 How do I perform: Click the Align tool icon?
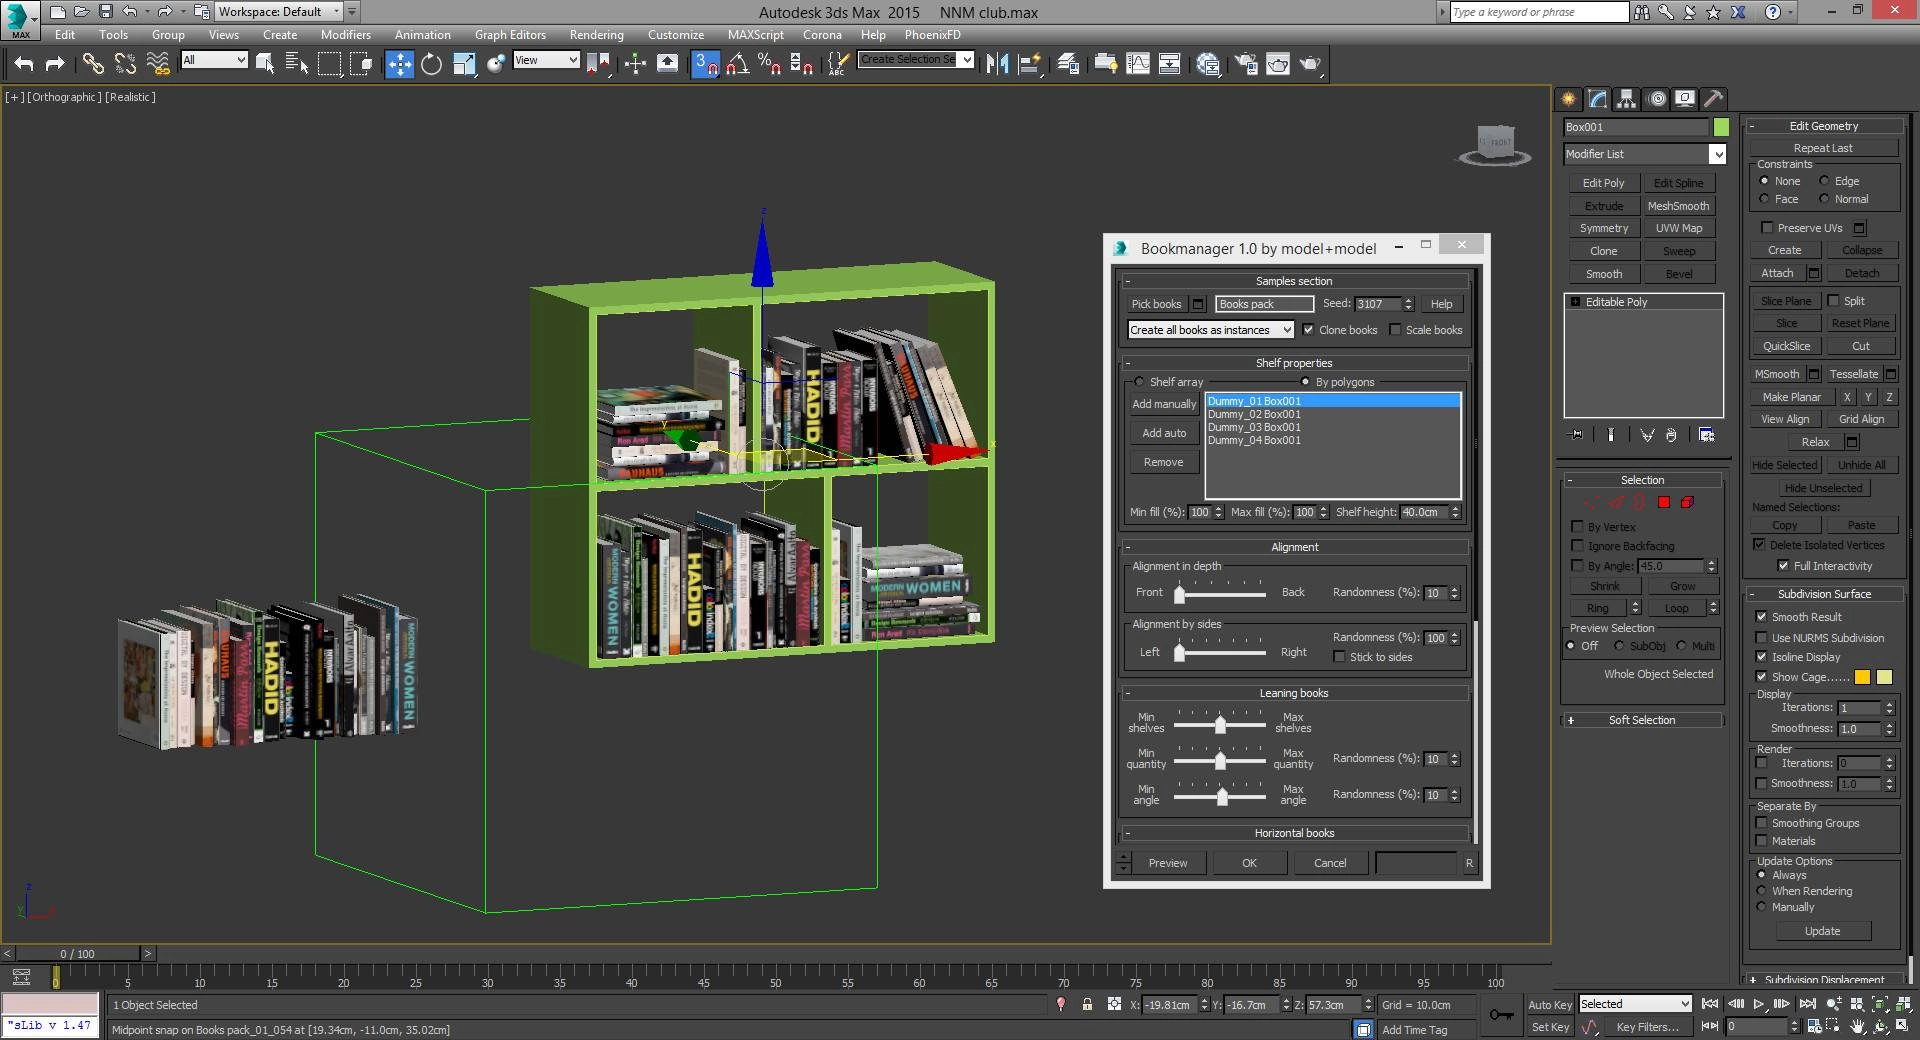1029,64
